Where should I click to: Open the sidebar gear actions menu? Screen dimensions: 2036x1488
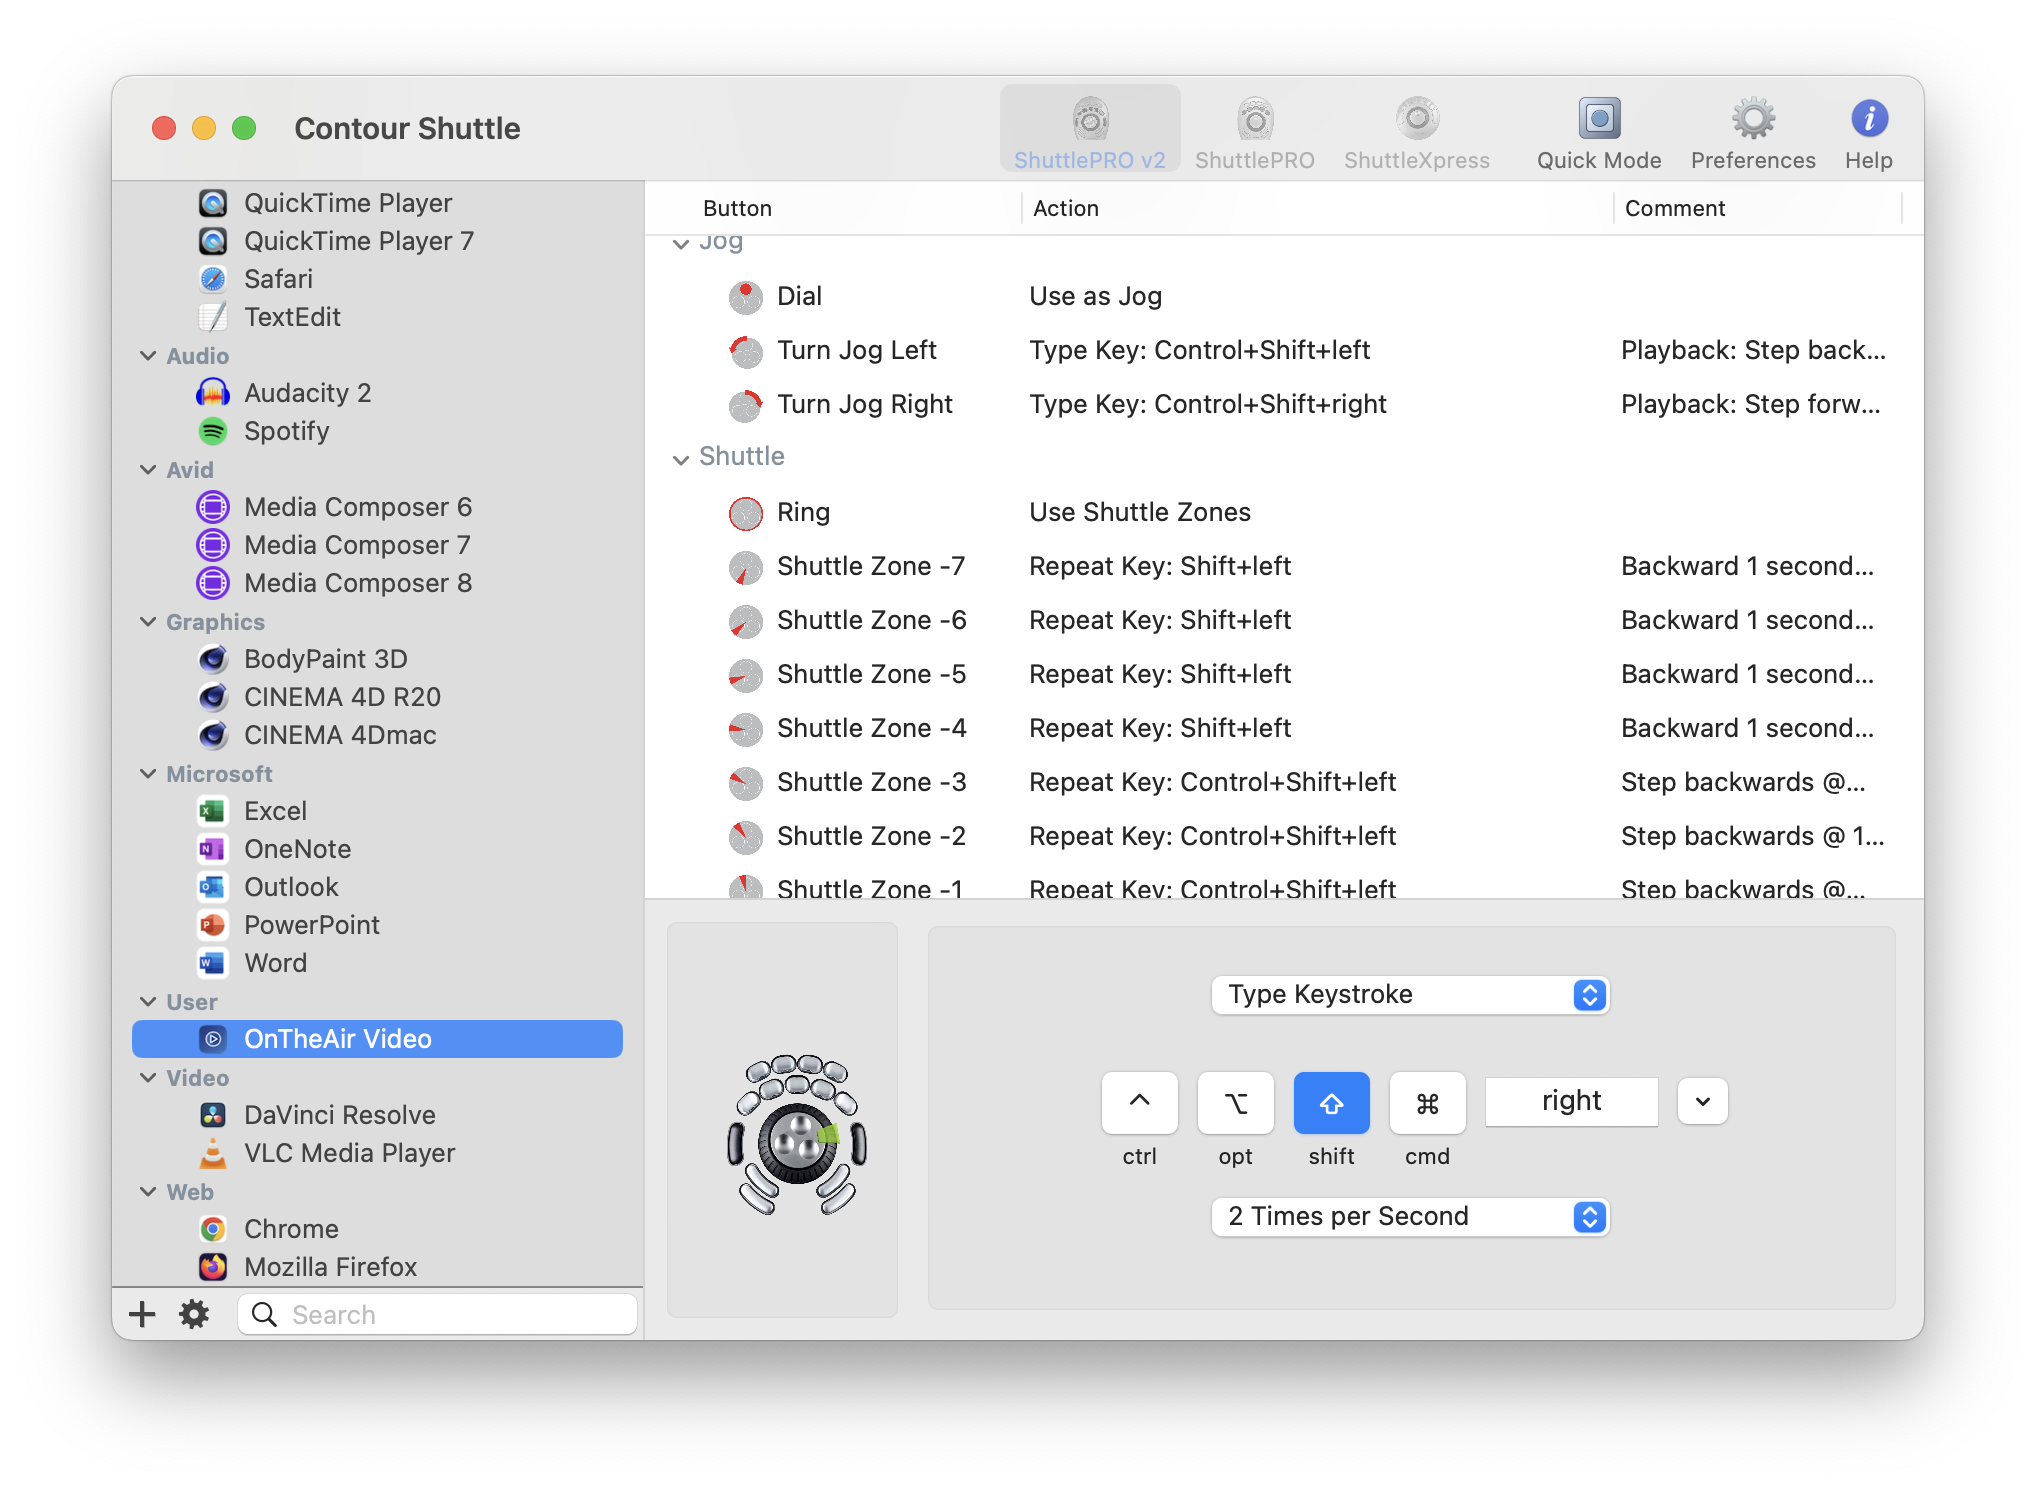click(x=194, y=1314)
